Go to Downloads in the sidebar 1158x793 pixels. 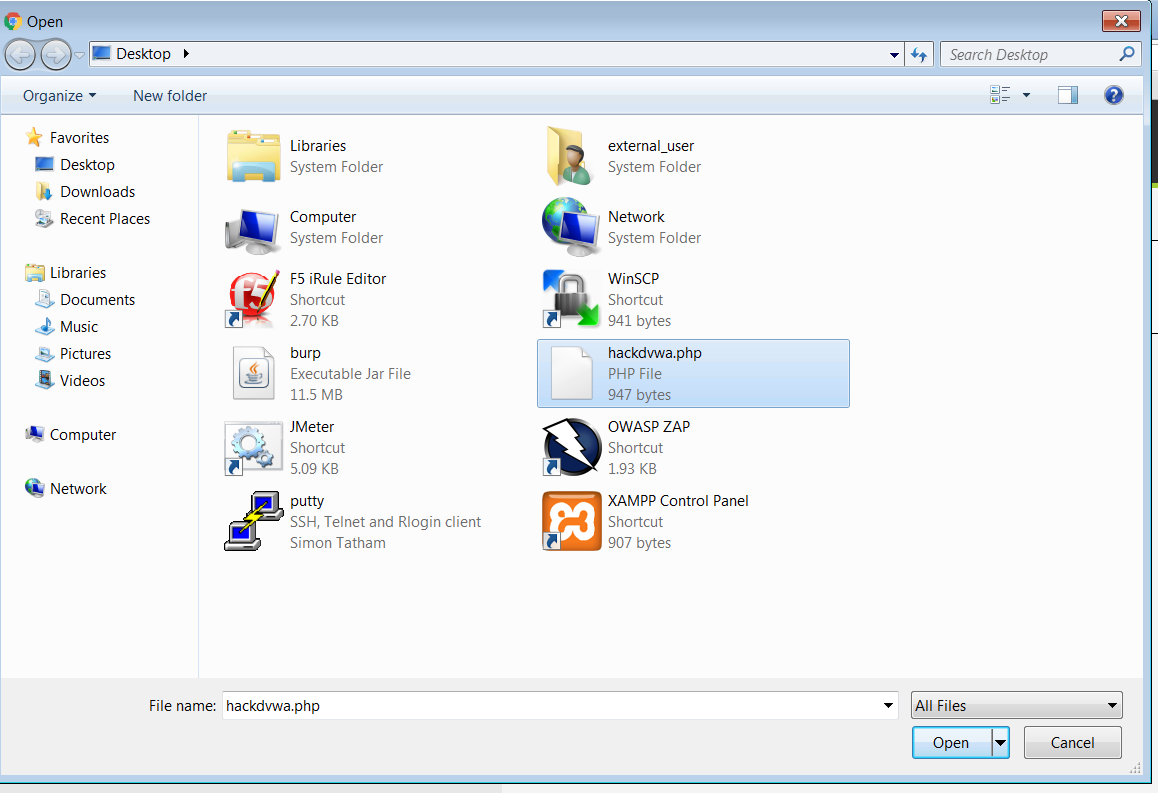pos(97,192)
